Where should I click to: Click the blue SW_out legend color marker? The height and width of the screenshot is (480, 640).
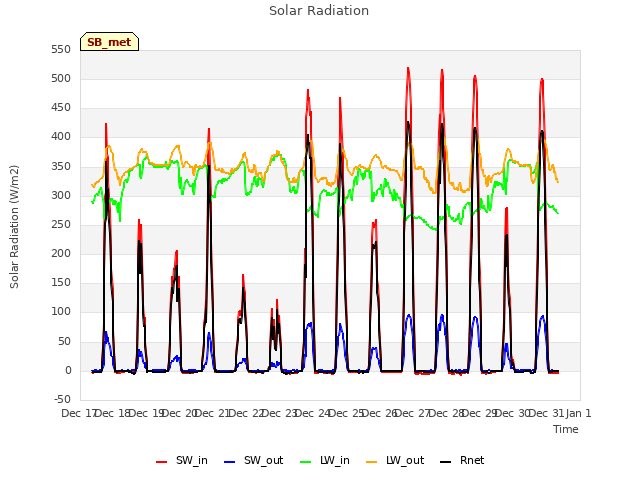pyautogui.click(x=230, y=462)
